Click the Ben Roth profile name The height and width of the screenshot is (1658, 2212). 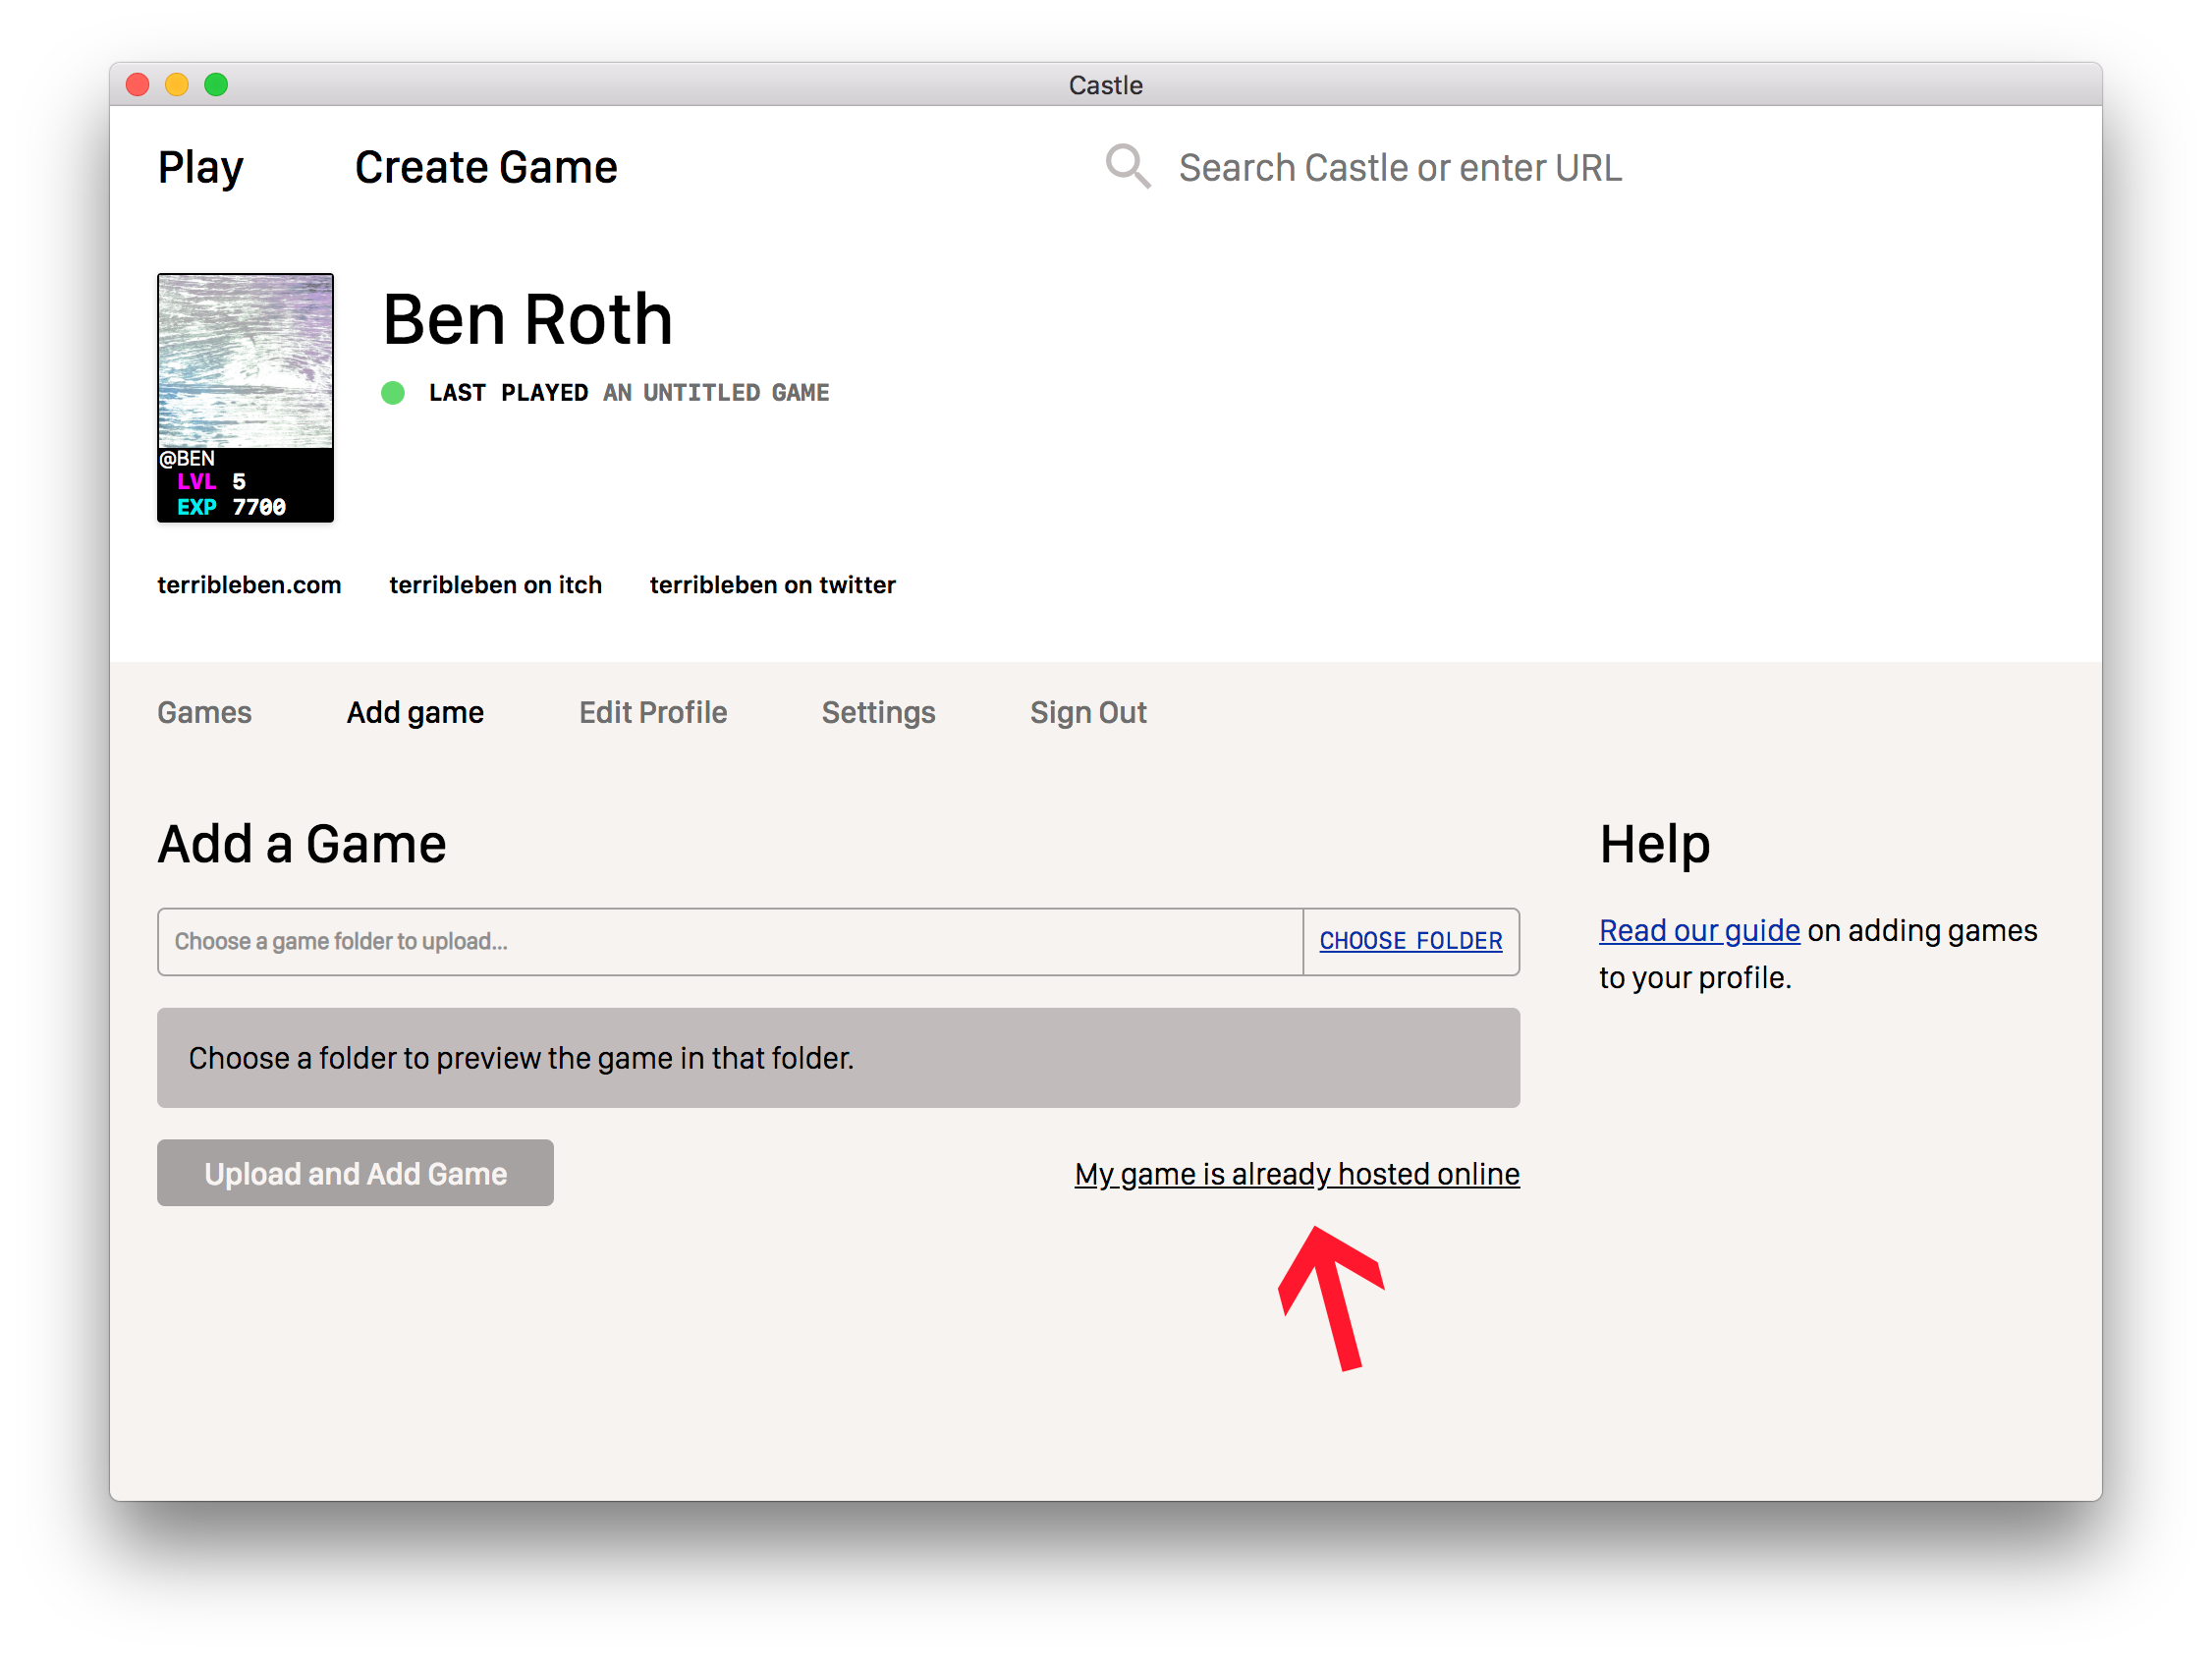[527, 320]
